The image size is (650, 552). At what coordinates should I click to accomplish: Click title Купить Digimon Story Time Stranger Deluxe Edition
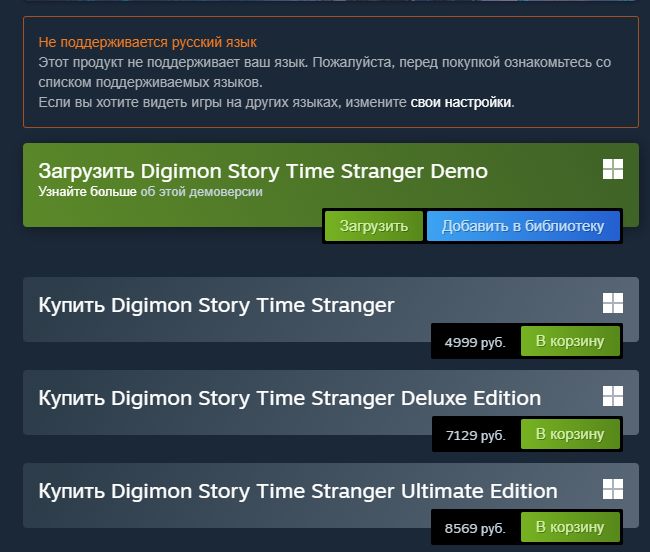[x=289, y=398]
